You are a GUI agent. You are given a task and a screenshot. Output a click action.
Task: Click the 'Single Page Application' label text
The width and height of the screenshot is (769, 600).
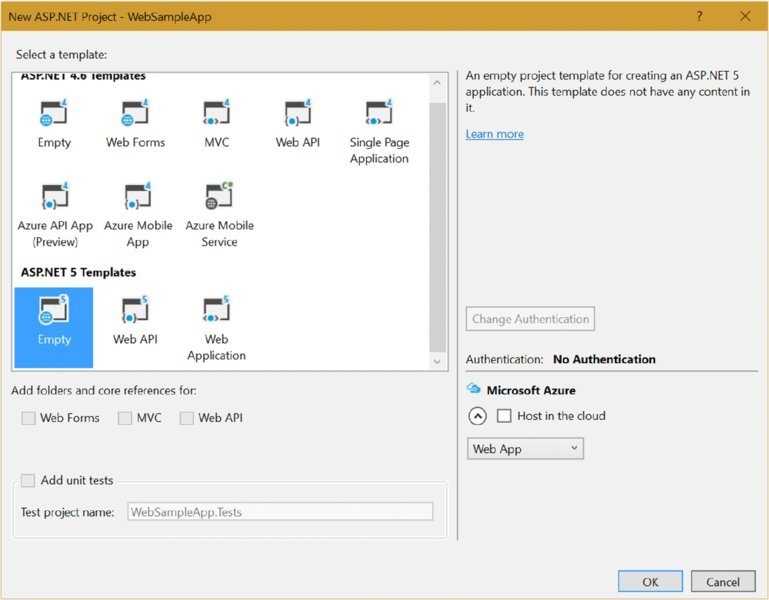coord(379,151)
